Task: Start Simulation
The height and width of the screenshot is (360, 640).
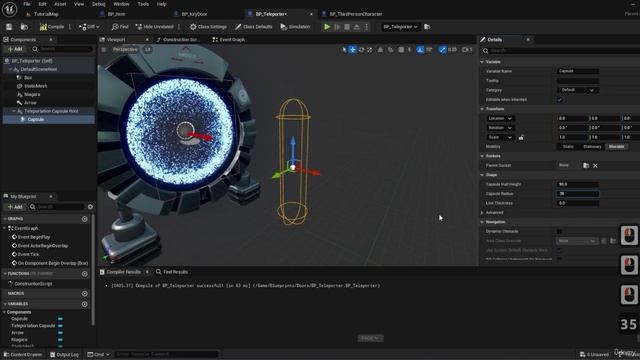Action: 295,27
